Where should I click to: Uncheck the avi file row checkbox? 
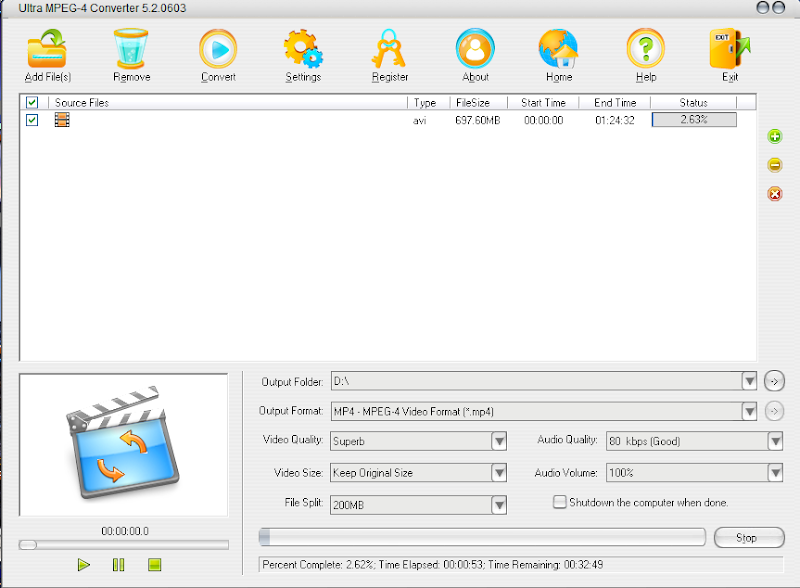click(x=32, y=120)
